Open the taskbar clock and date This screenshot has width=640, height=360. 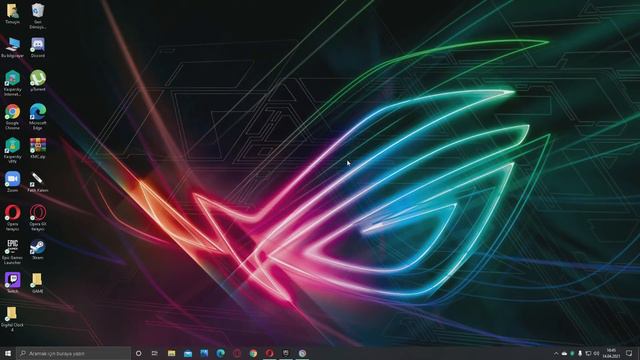coord(611,353)
